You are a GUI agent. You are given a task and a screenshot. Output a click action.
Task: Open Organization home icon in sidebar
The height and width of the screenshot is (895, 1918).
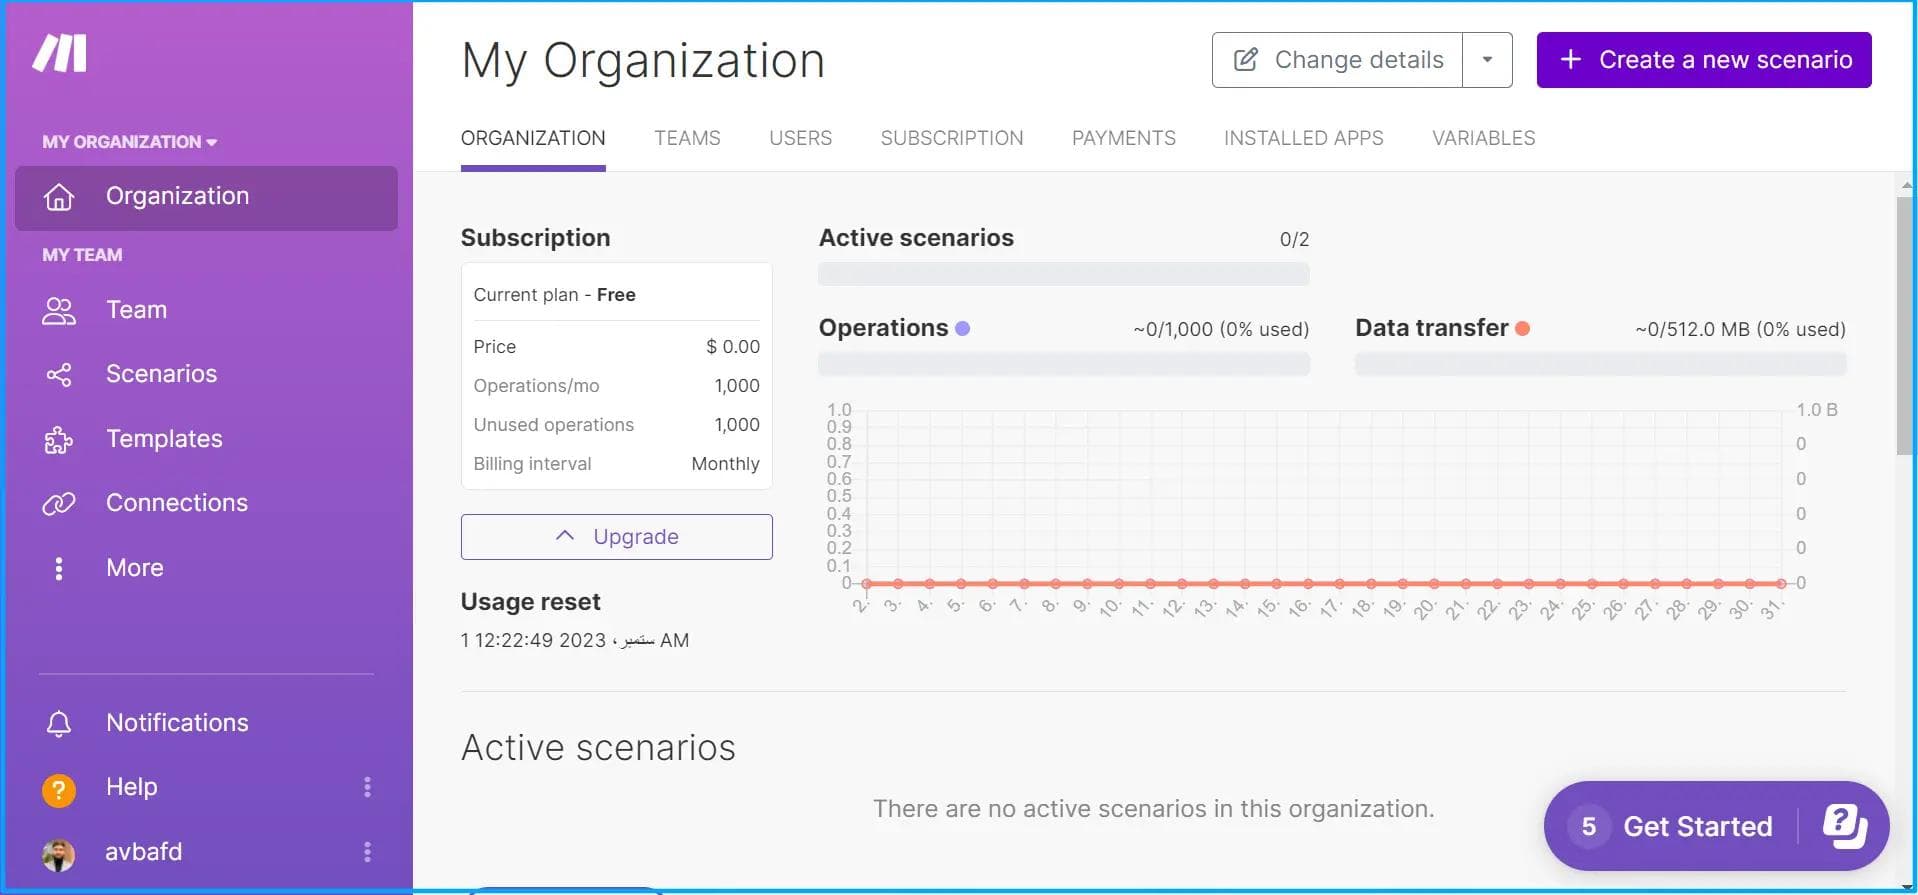(59, 197)
